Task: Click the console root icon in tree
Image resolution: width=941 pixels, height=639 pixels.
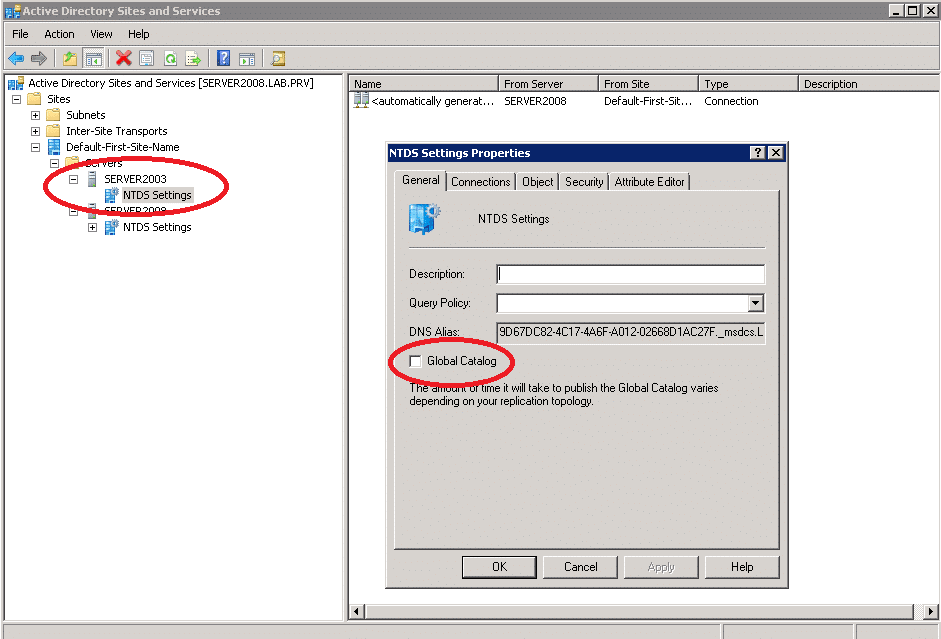Action: (x=16, y=83)
